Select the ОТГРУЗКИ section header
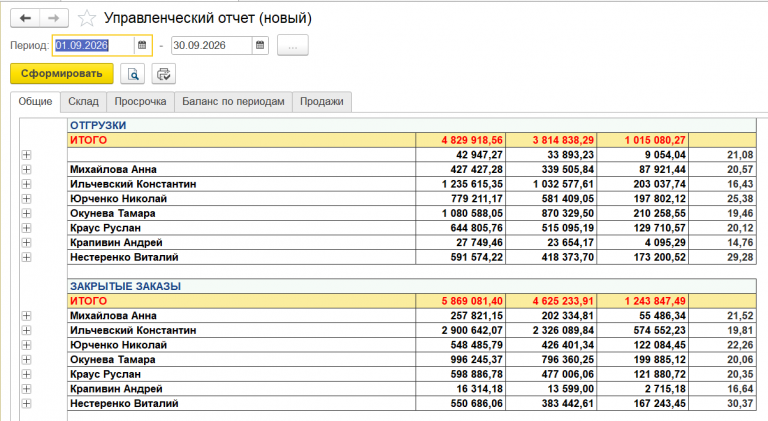The height and width of the screenshot is (421, 768). 411,125
